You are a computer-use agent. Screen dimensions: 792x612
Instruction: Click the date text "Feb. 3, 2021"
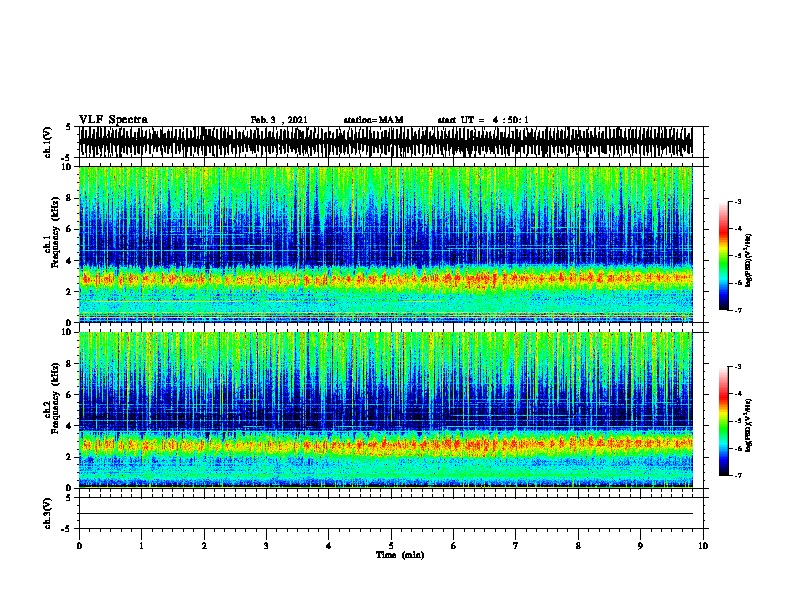click(279, 120)
